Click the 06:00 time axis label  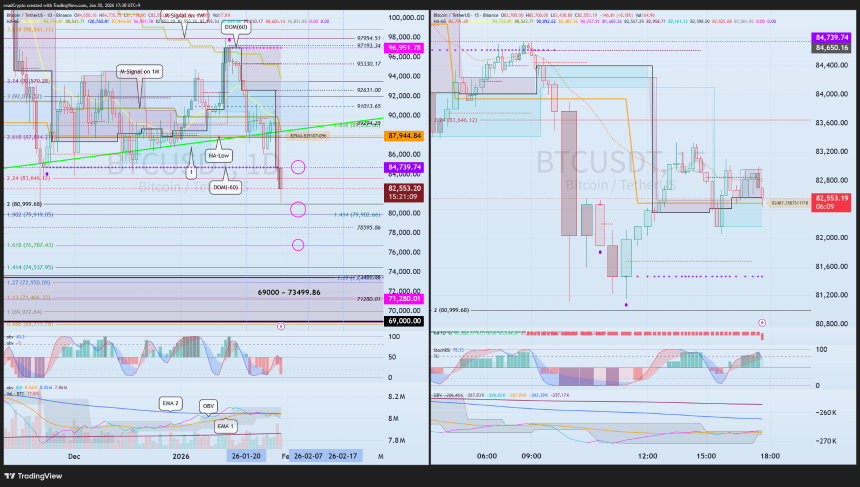487,456
